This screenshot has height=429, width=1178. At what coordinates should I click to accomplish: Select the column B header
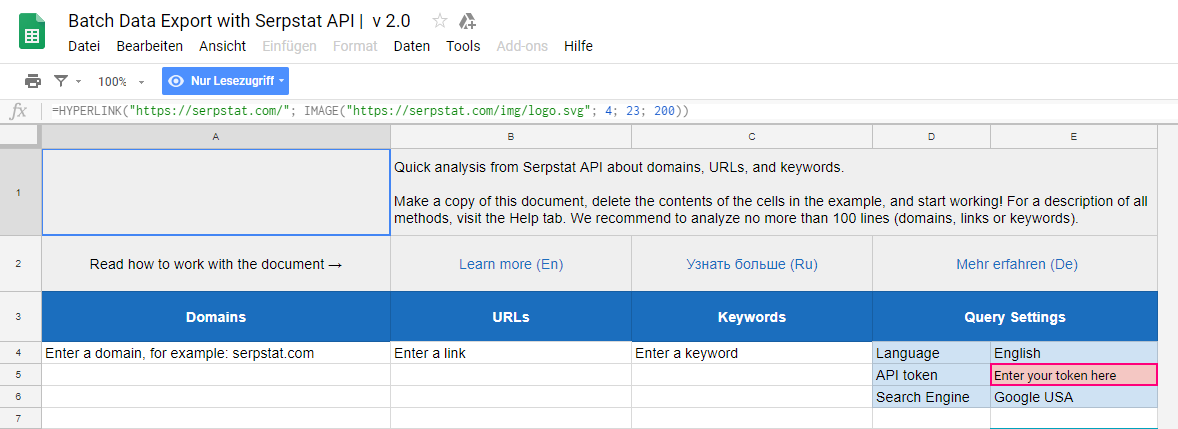[511, 137]
